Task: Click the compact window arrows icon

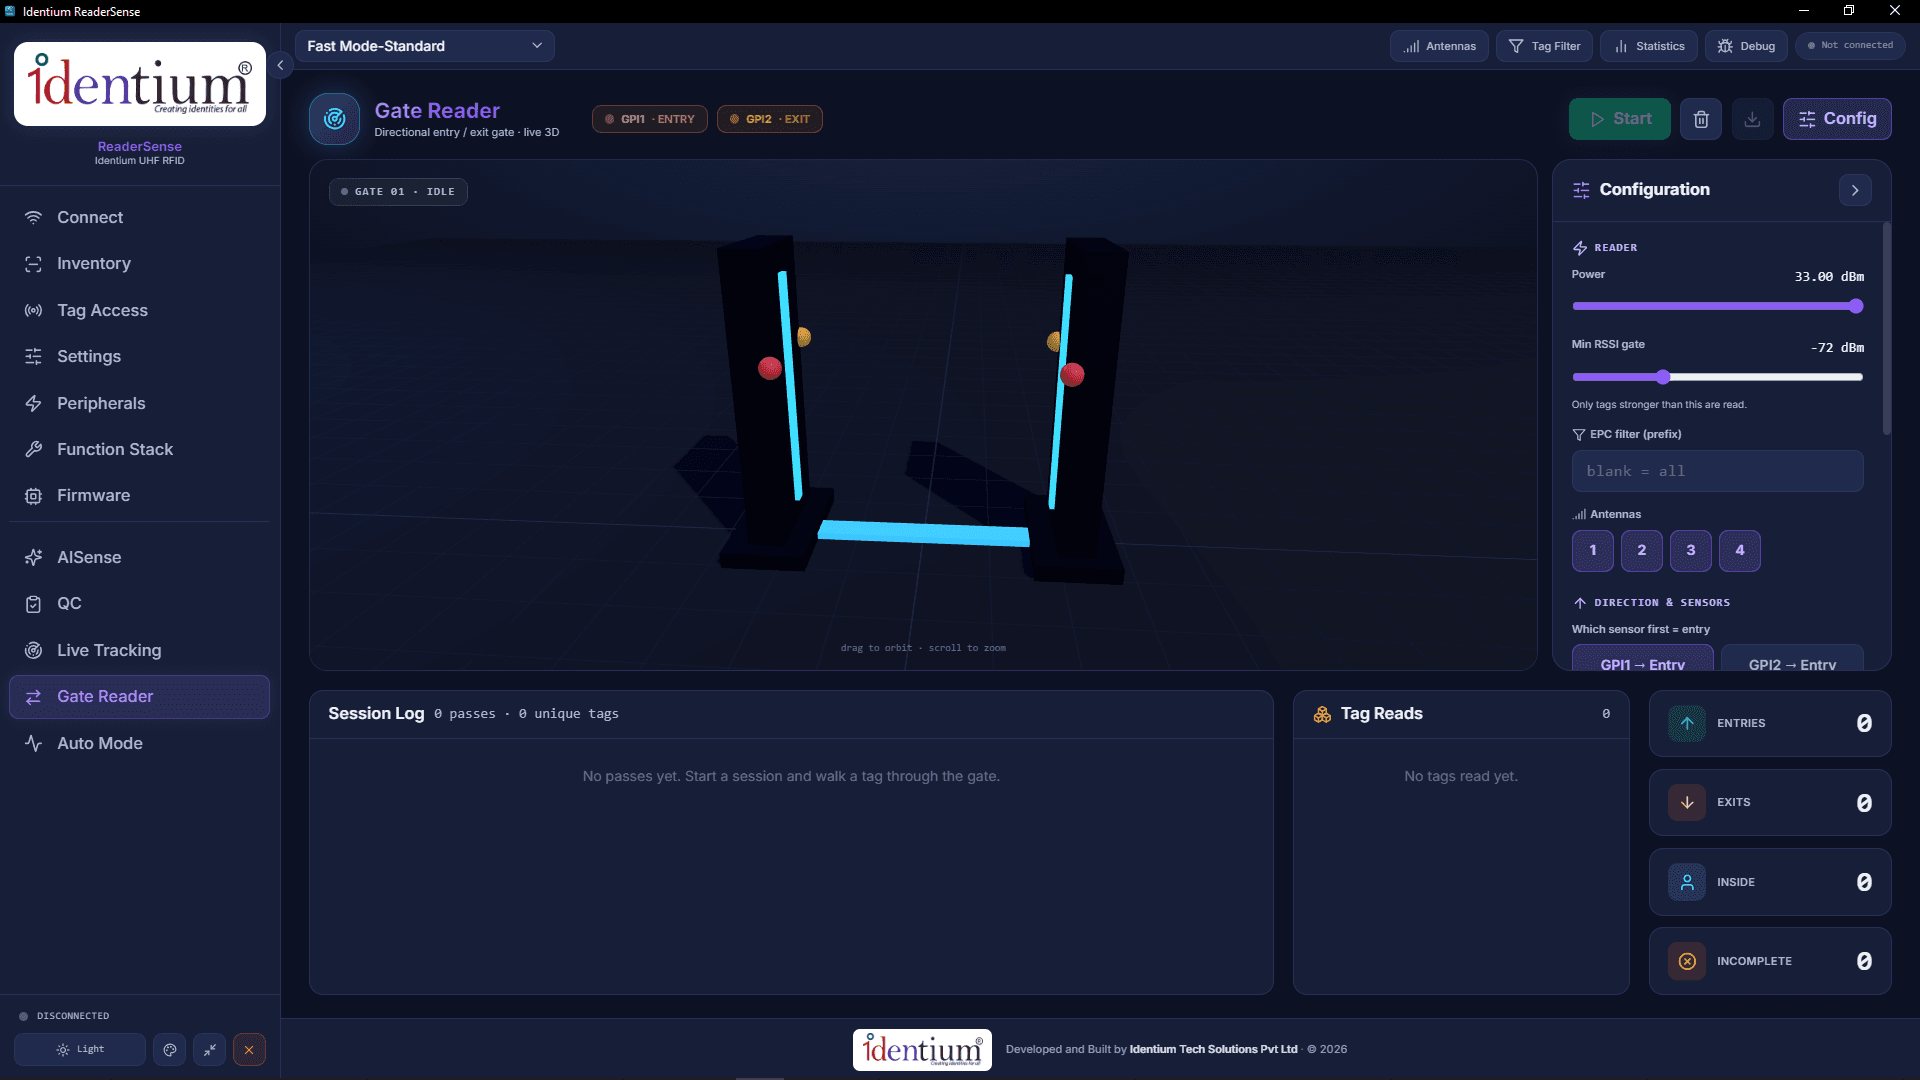Action: pos(209,1050)
